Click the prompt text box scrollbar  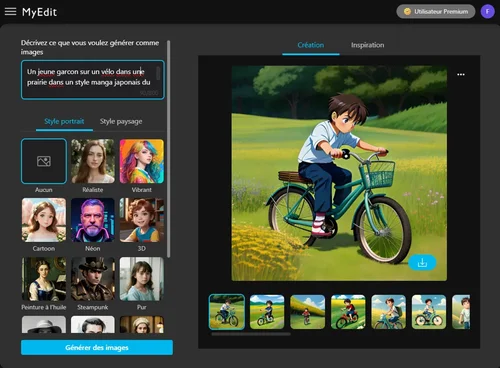tap(158, 74)
